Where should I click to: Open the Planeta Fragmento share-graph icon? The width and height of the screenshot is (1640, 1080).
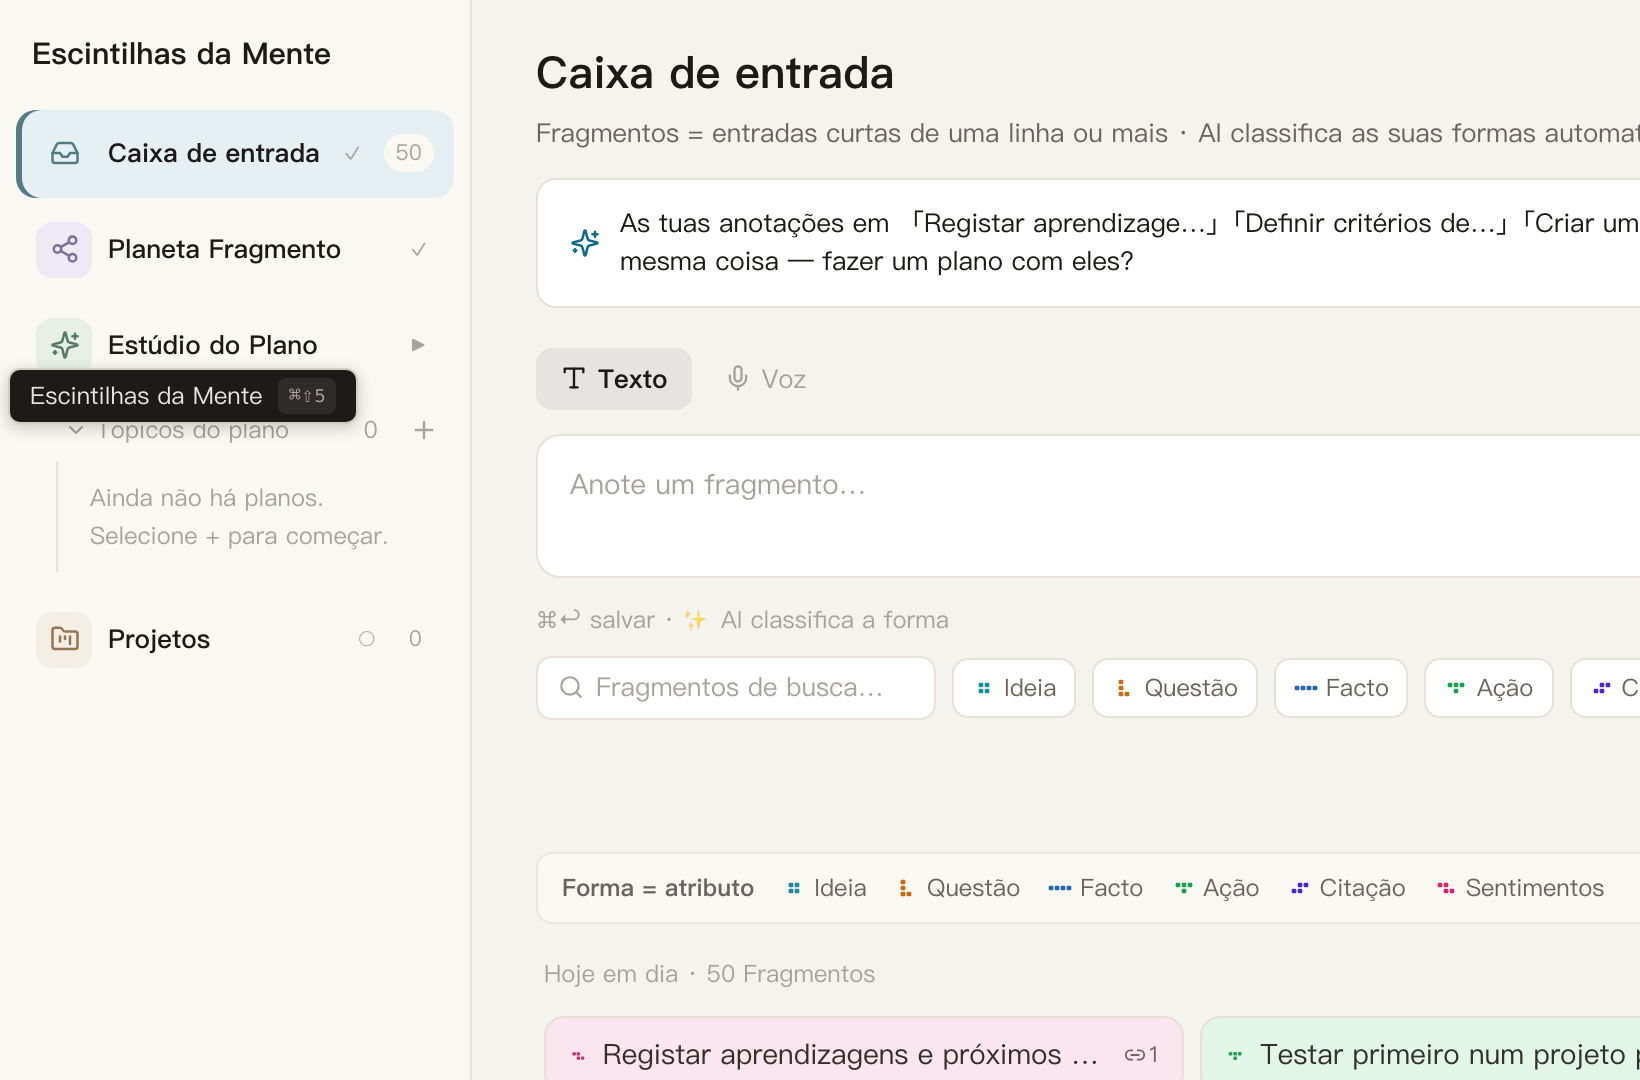click(65, 249)
